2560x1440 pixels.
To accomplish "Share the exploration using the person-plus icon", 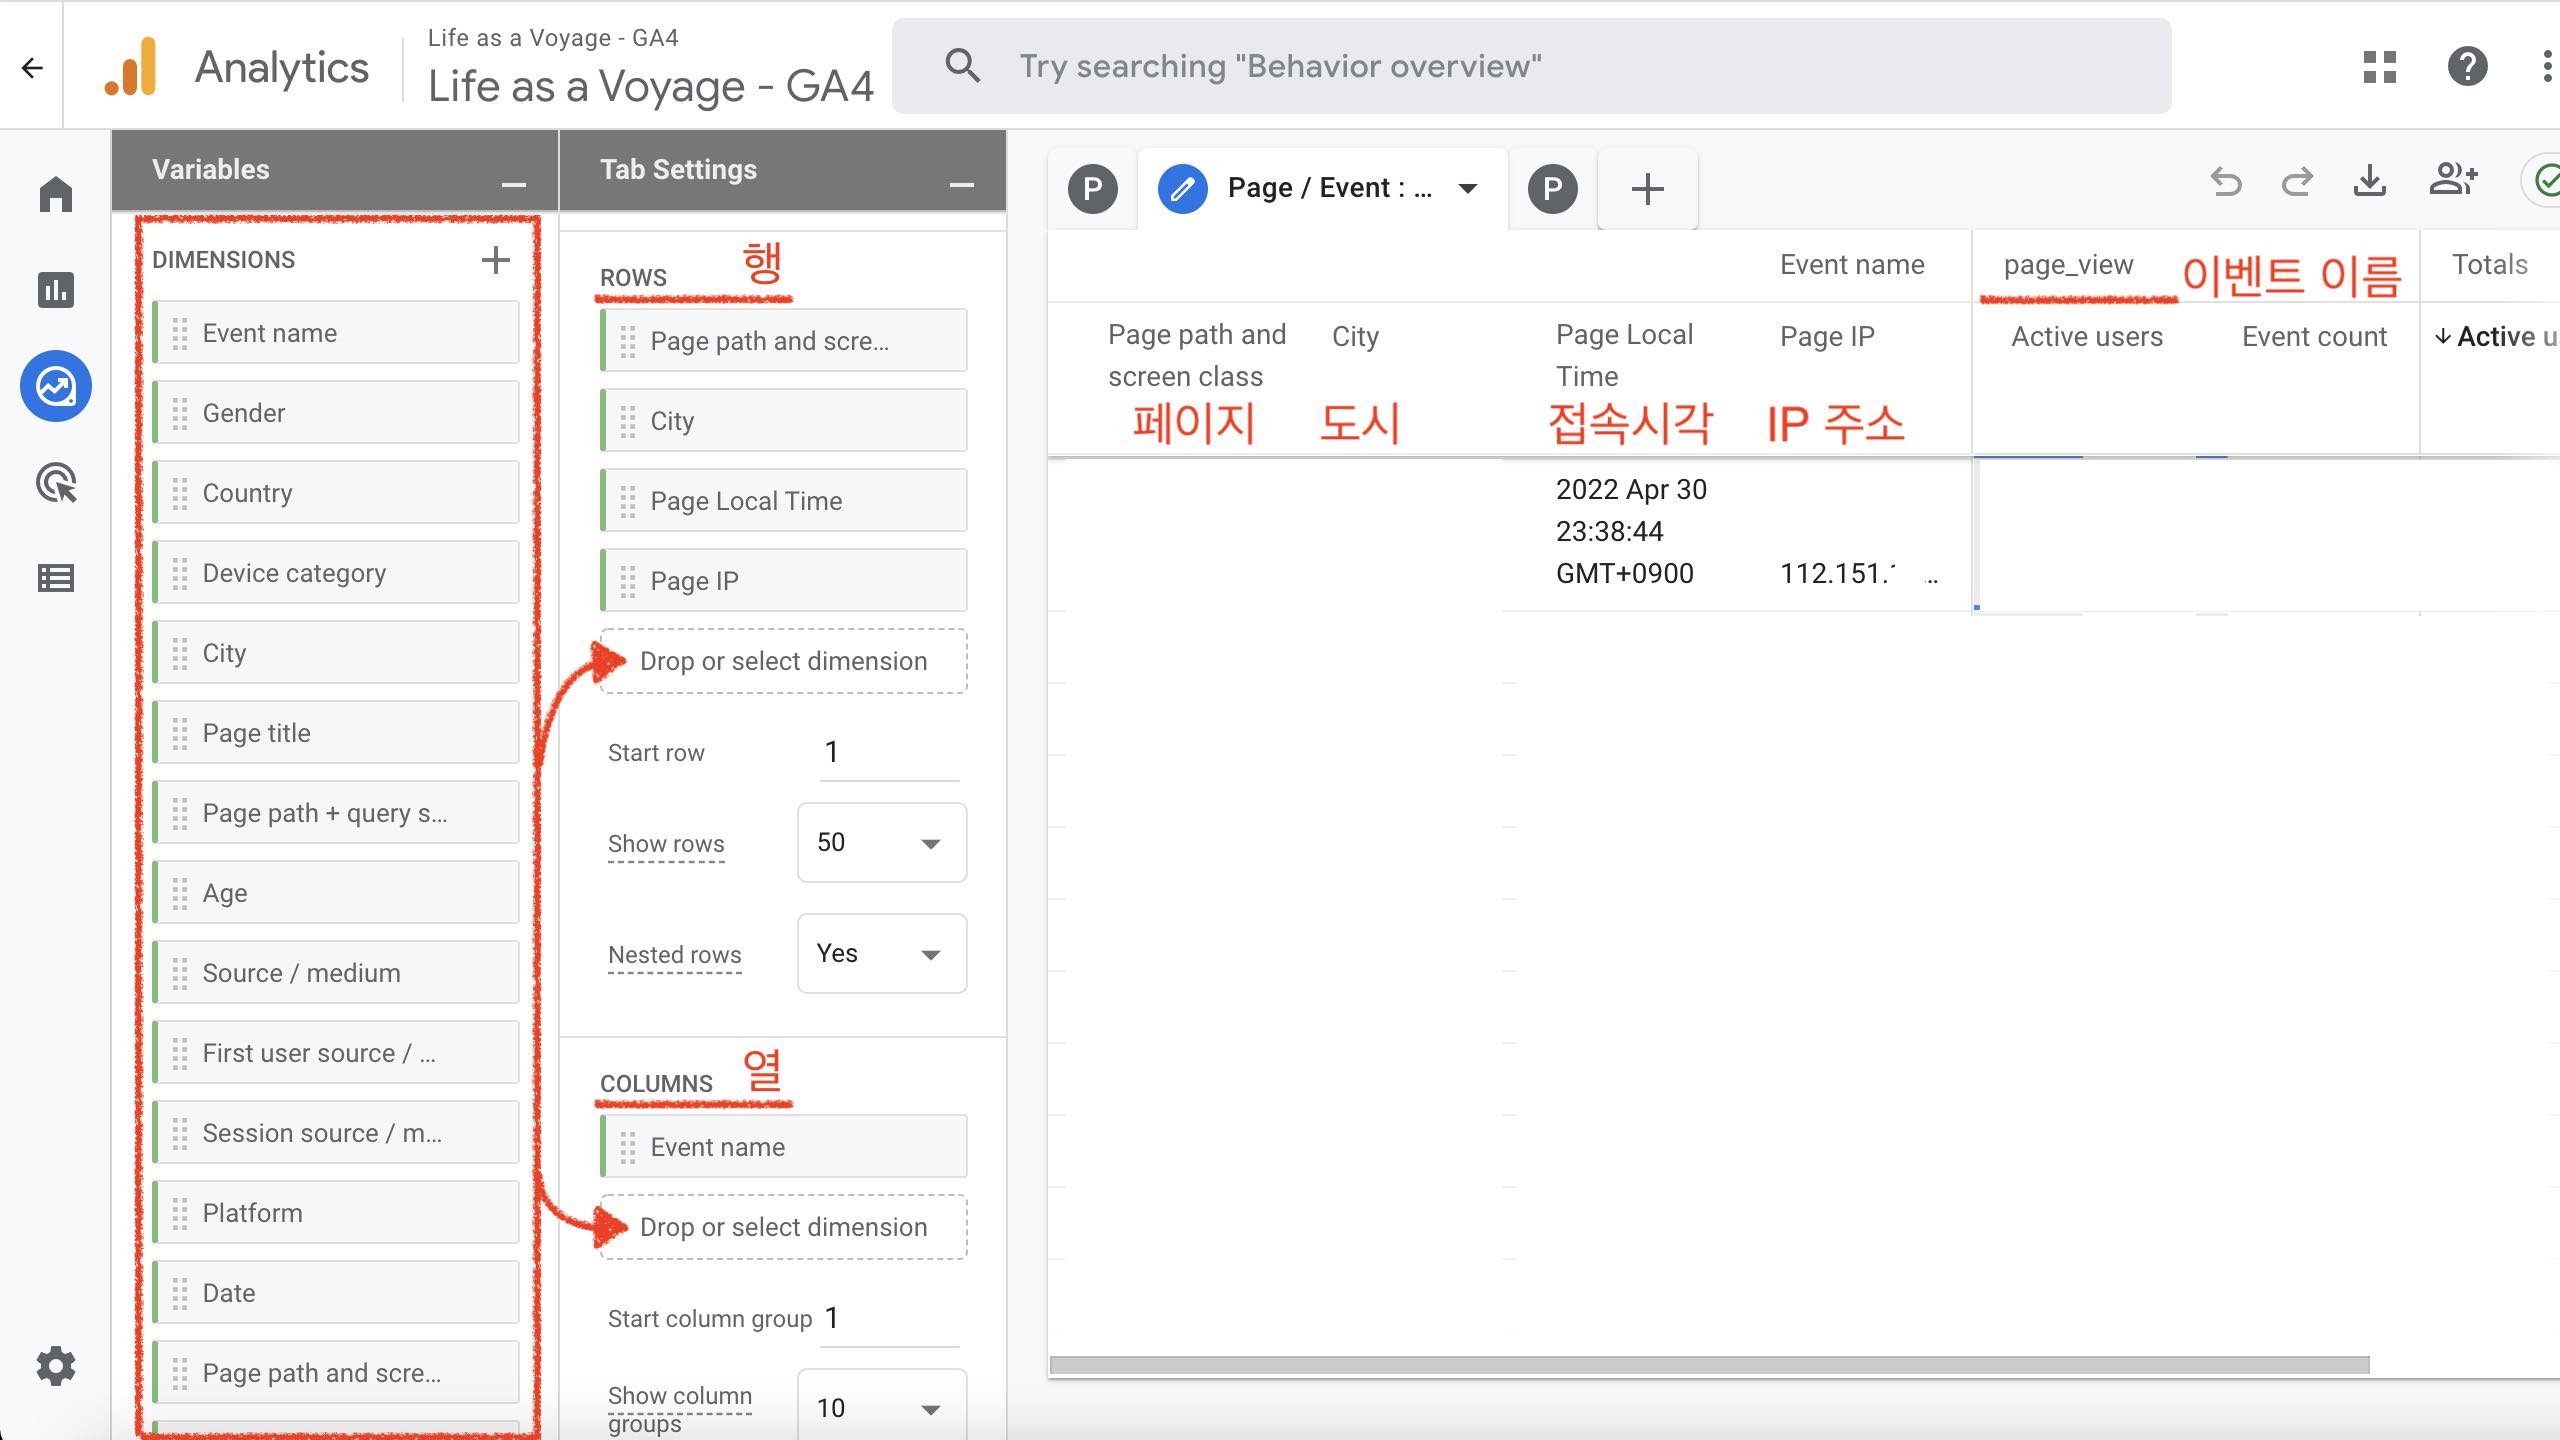I will (x=2453, y=181).
